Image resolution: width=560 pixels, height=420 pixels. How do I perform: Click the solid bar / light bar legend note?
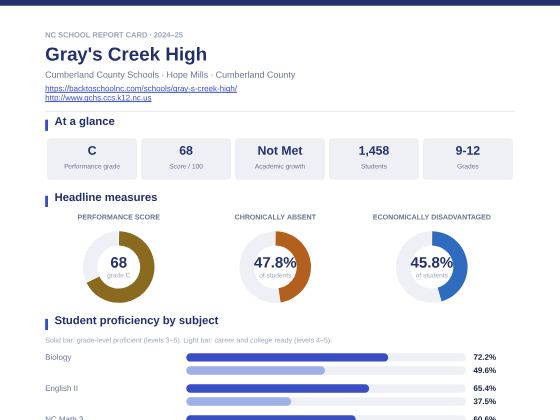pyautogui.click(x=188, y=340)
